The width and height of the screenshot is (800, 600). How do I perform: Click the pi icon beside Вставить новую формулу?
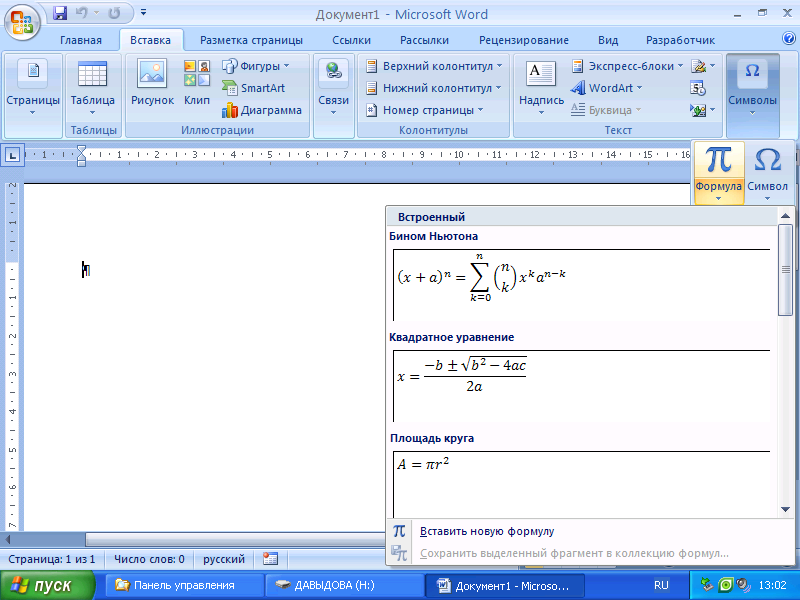(399, 531)
